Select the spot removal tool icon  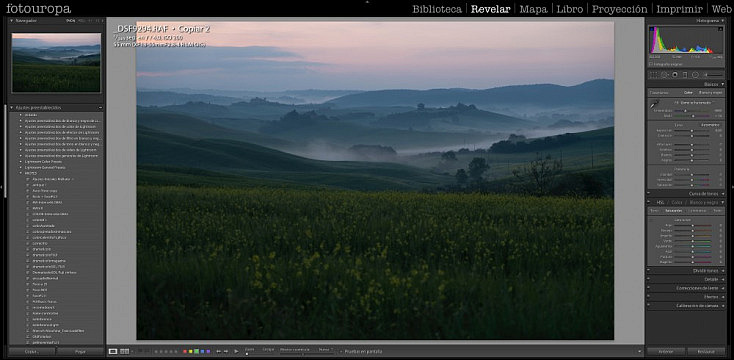[x=664, y=75]
